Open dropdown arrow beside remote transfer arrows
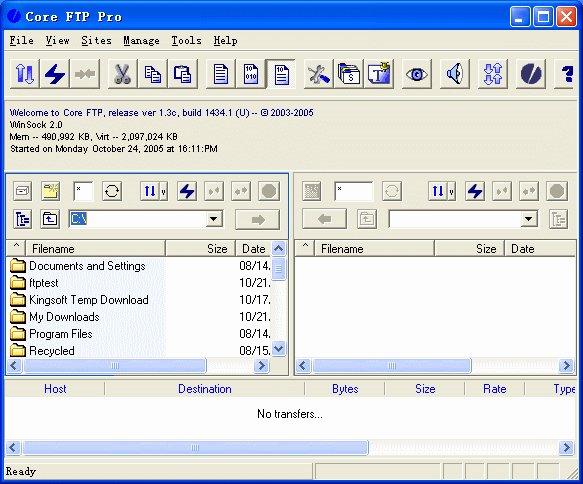 pos(451,191)
